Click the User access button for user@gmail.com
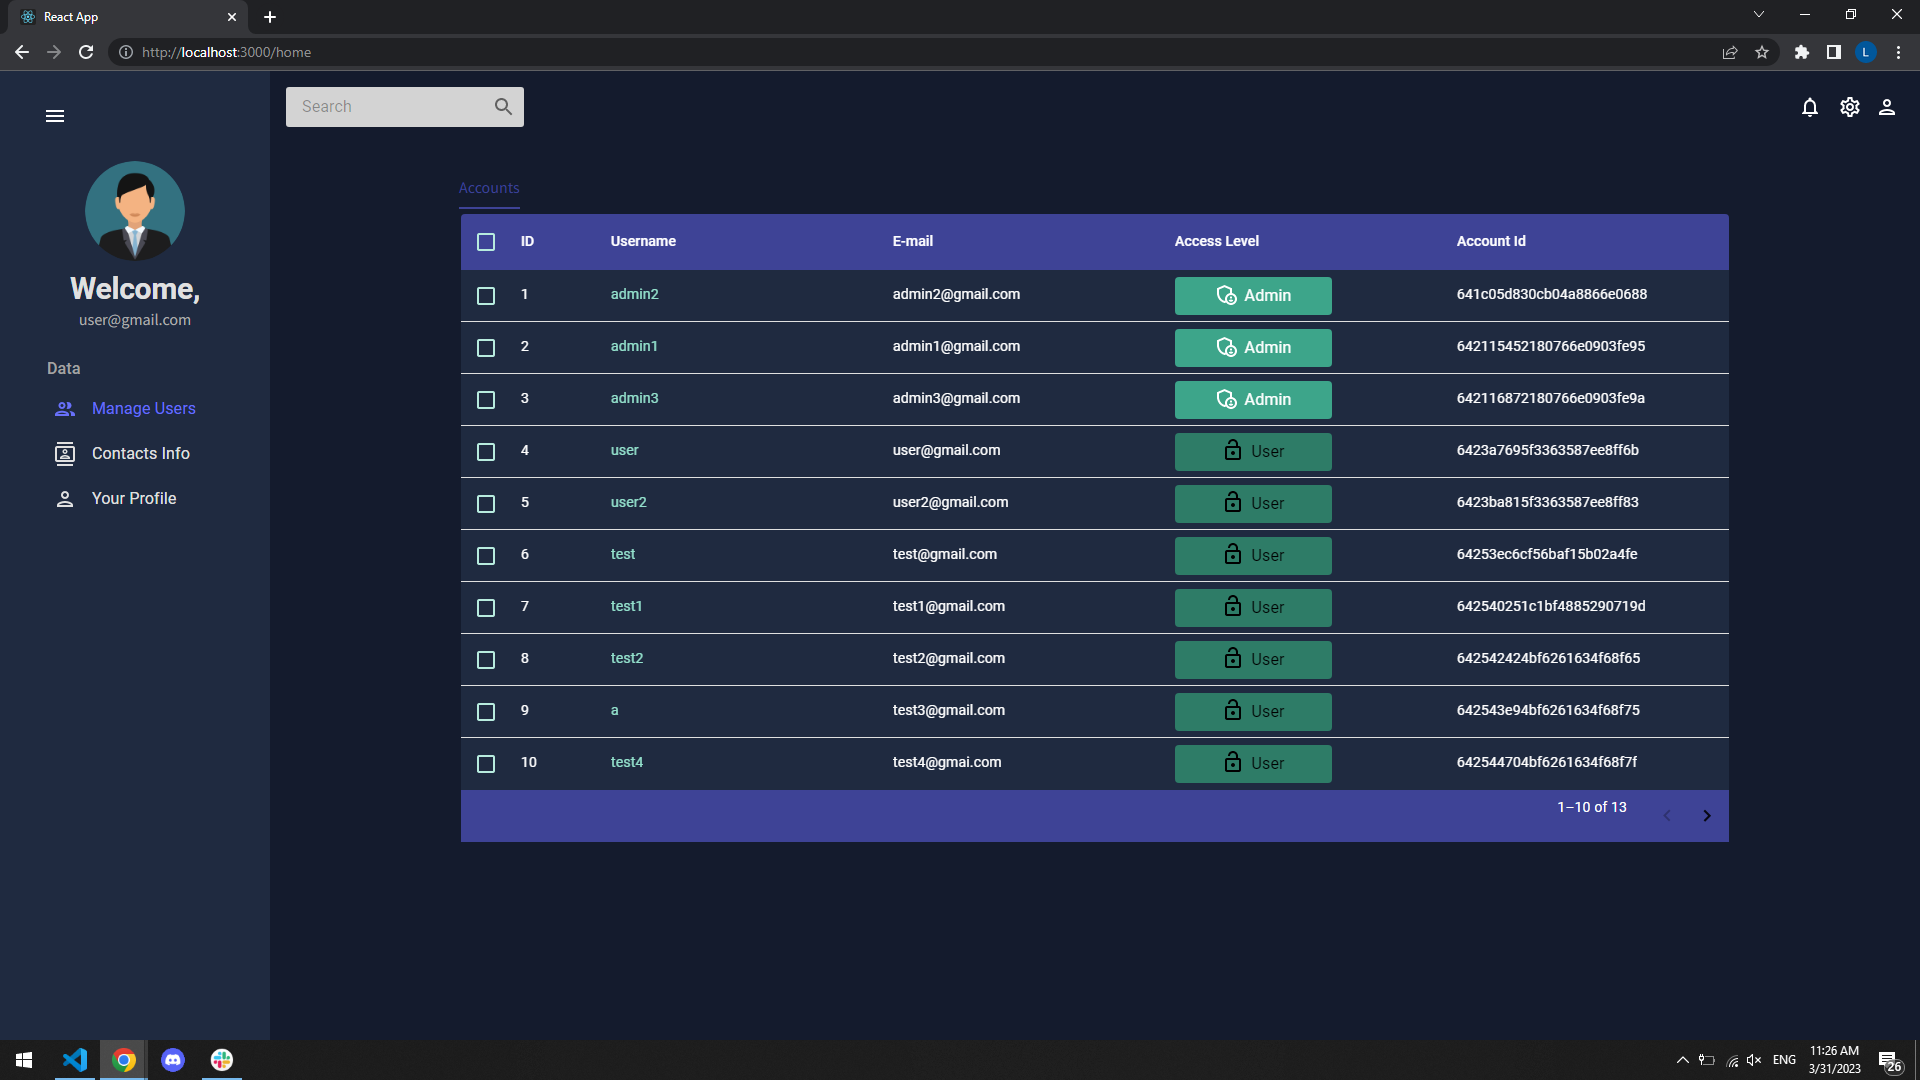Viewport: 1920px width, 1080px height. (x=1253, y=452)
